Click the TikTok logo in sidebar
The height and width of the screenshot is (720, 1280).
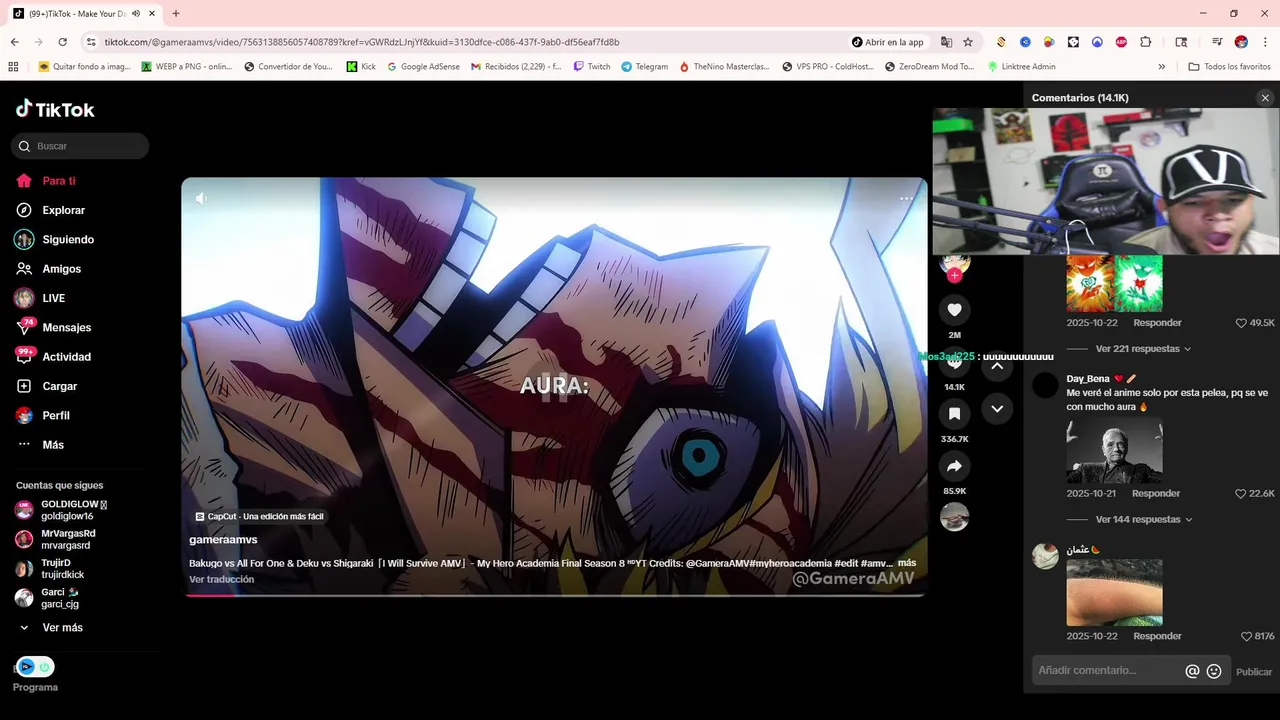(x=55, y=109)
